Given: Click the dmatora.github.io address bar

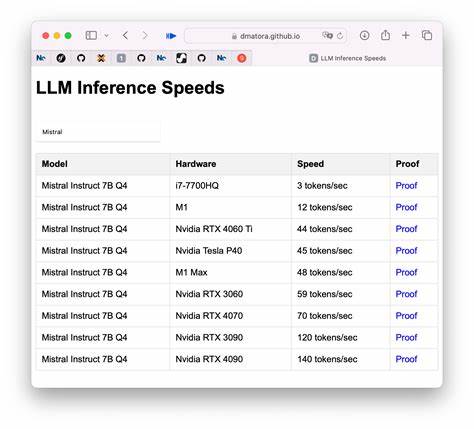Looking at the screenshot, I should [265, 36].
